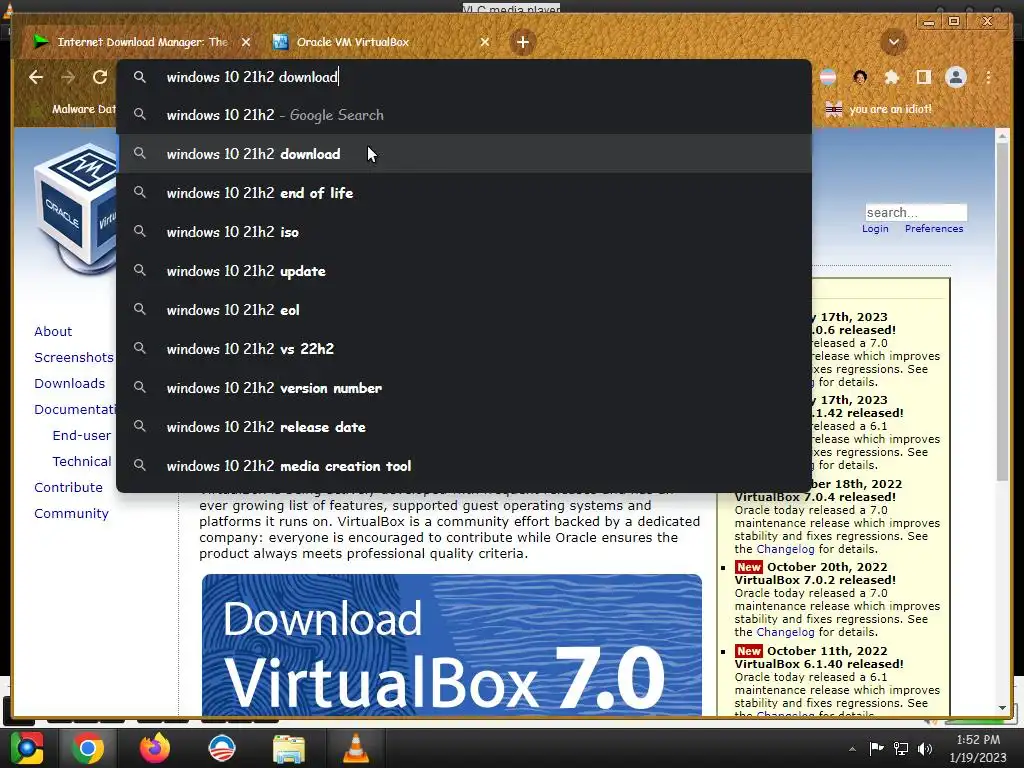This screenshot has width=1024, height=768.
Task: Switch to the Oracle VM VirtualBox tab
Action: (x=379, y=42)
